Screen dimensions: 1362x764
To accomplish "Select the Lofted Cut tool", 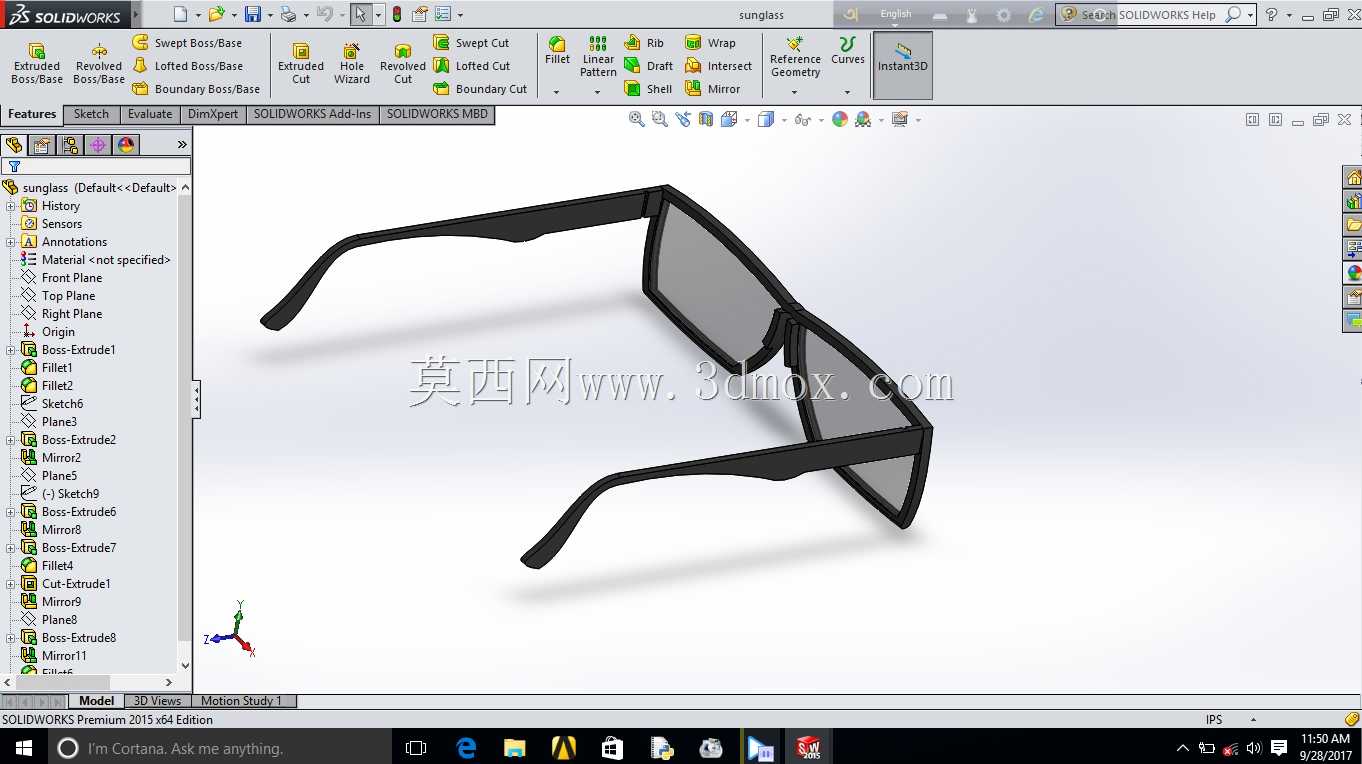I will click(x=472, y=66).
